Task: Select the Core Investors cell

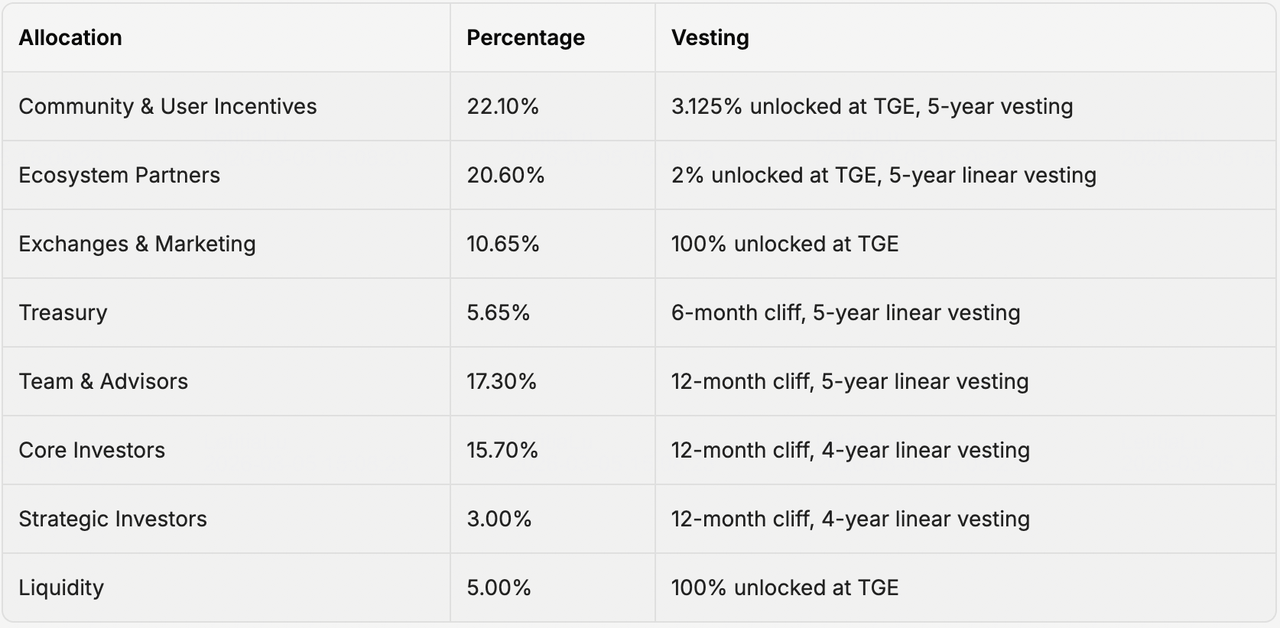Action: click(91, 450)
